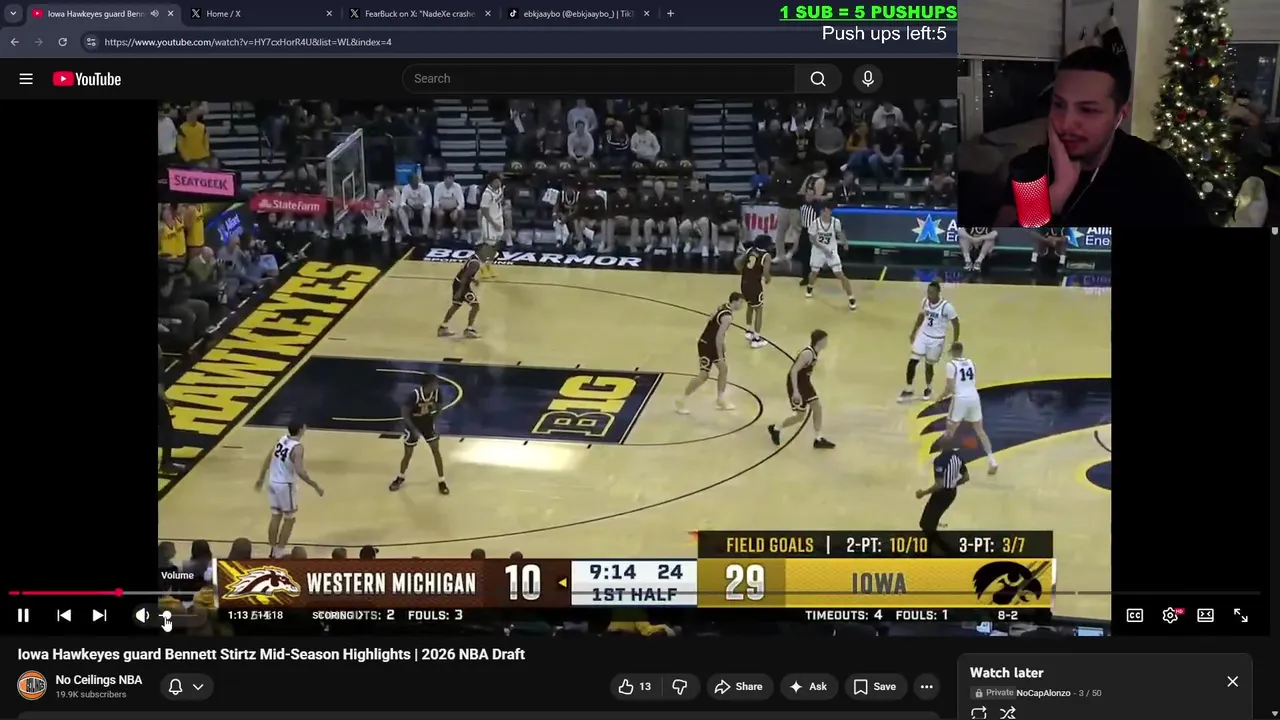Enter full screen mode
Viewport: 1280px width, 720px height.
[1241, 615]
